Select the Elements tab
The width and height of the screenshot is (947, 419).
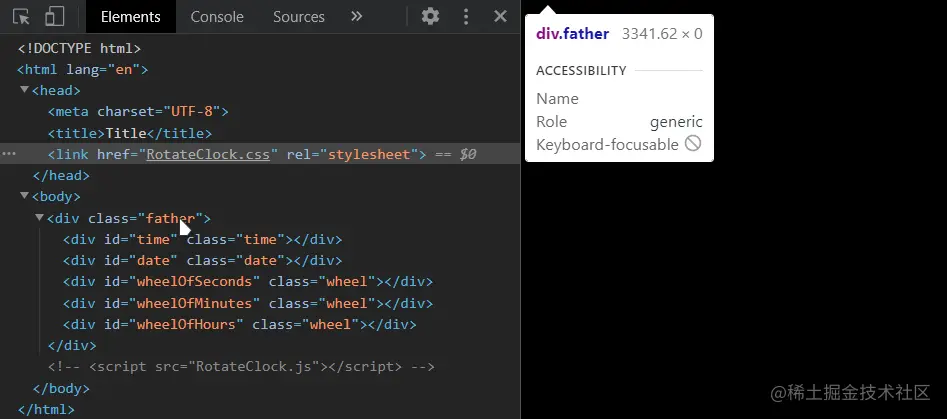130,16
